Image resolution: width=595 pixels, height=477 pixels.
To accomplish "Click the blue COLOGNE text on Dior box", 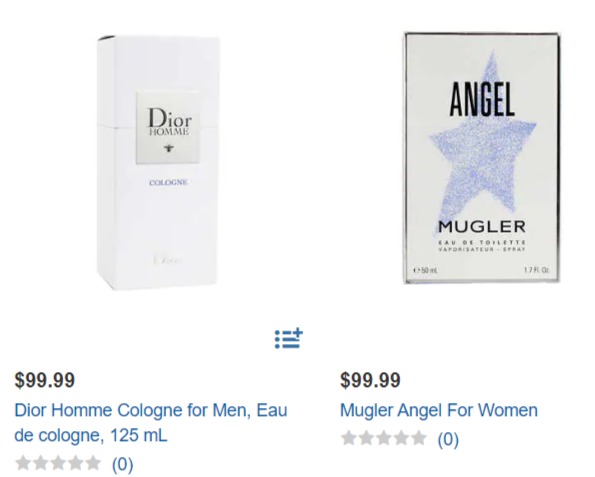I will pyautogui.click(x=168, y=183).
